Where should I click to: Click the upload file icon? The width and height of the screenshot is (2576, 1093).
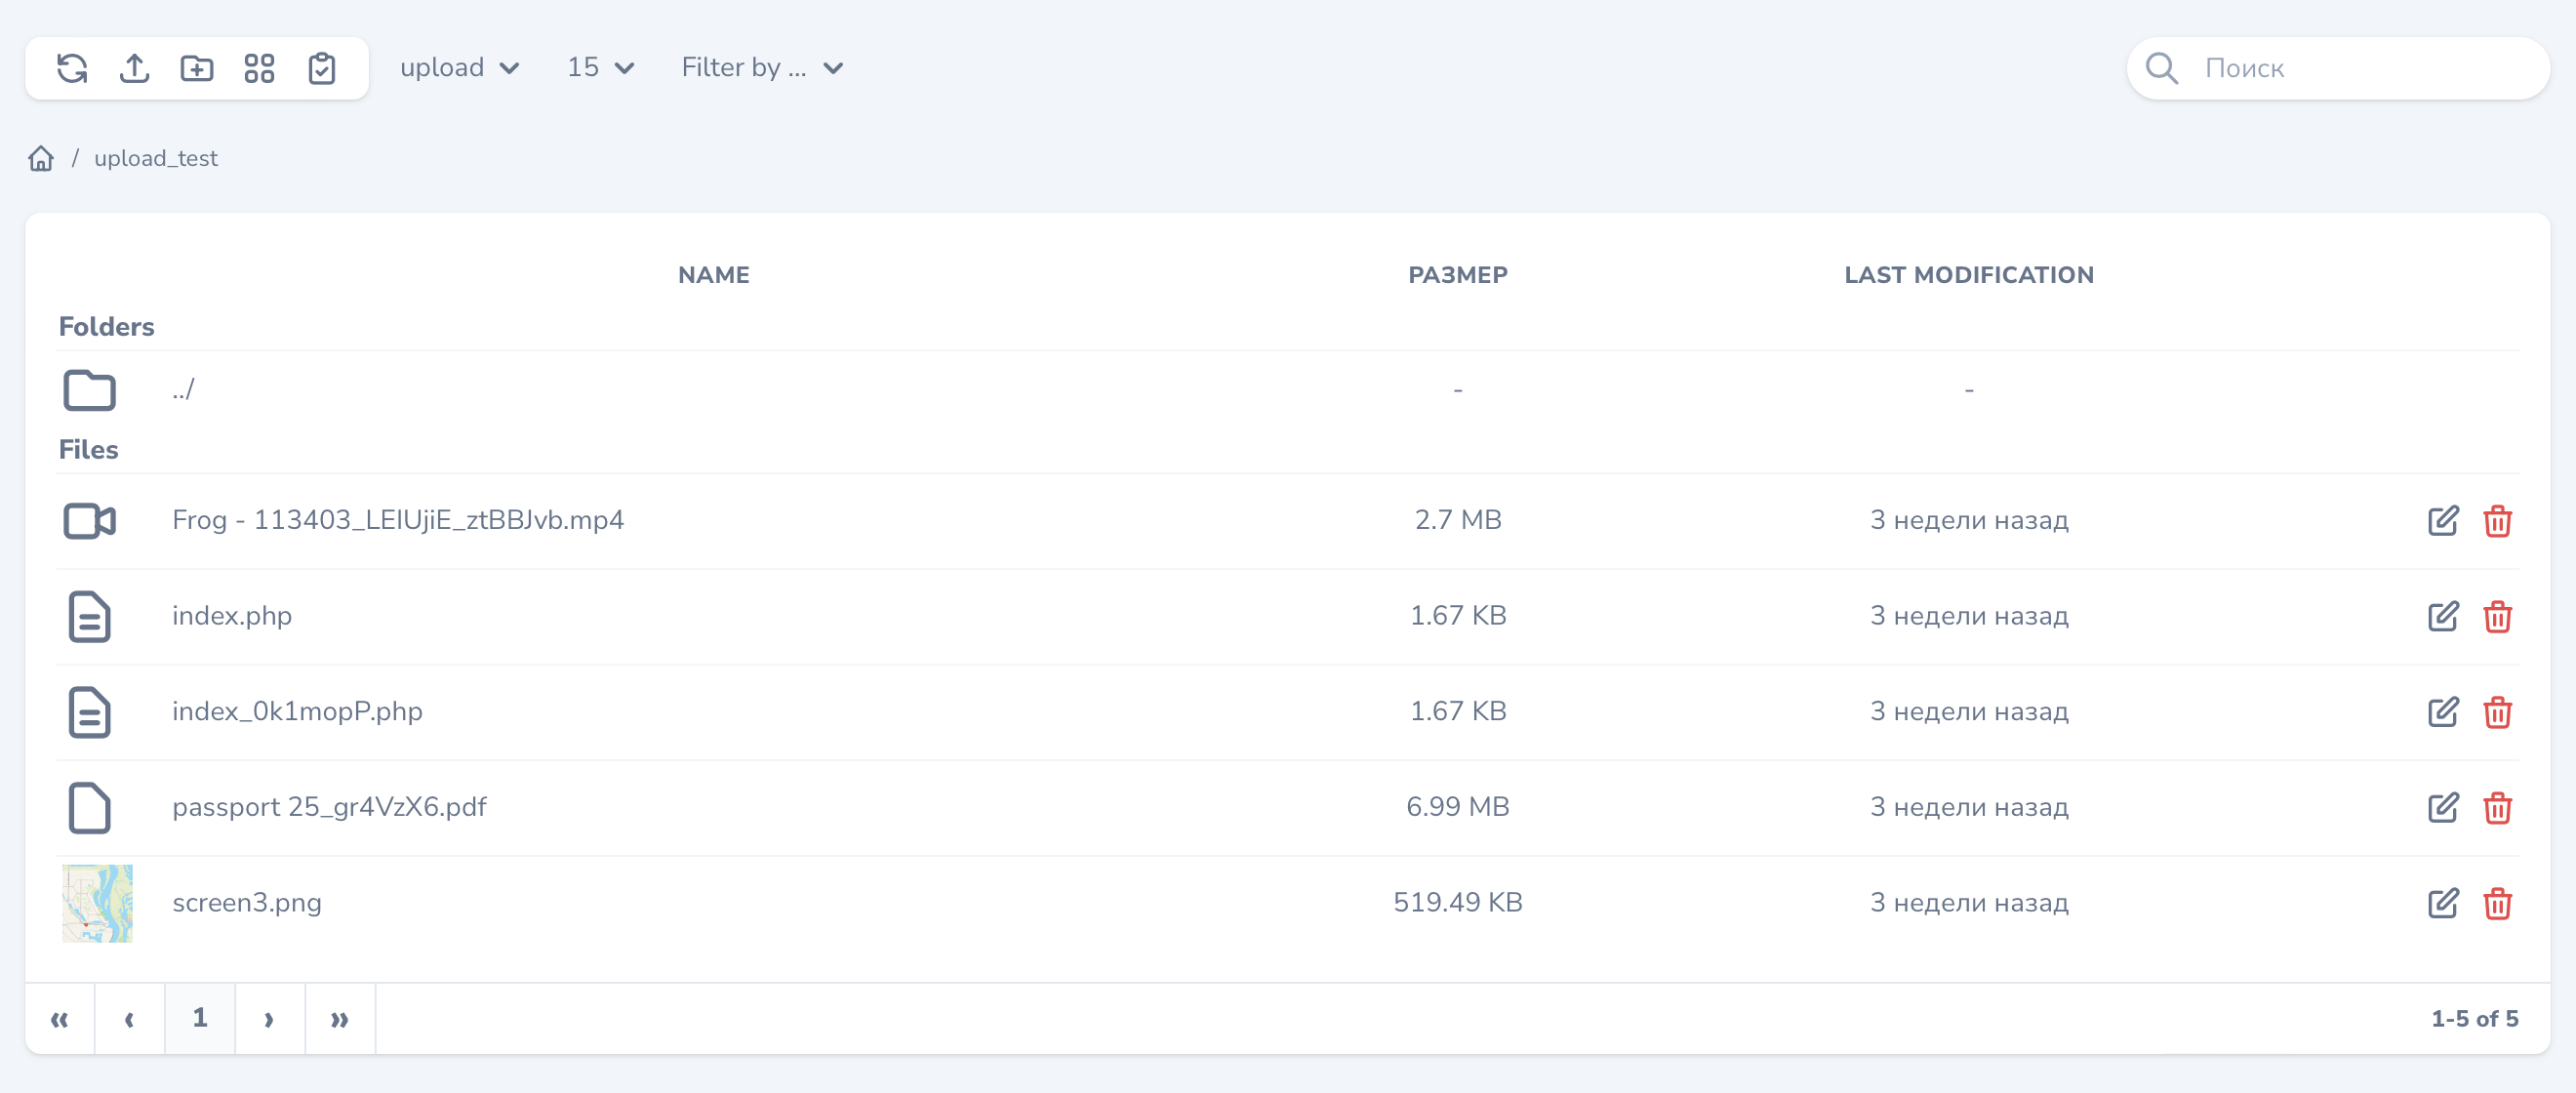134,68
